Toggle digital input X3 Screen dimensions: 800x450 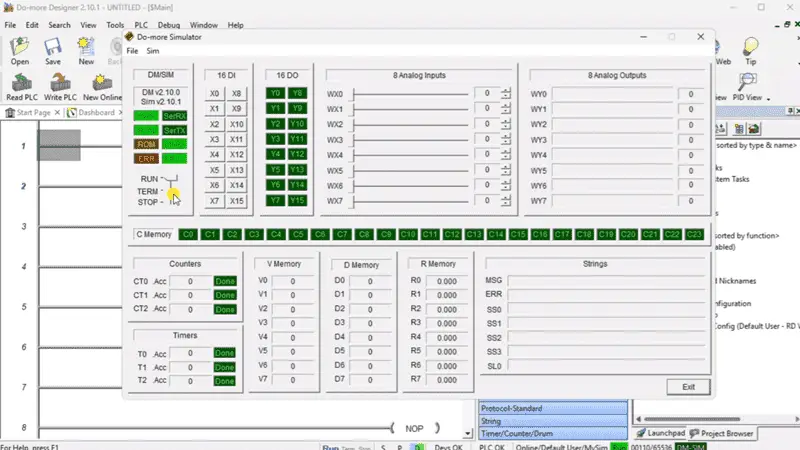coord(214,139)
